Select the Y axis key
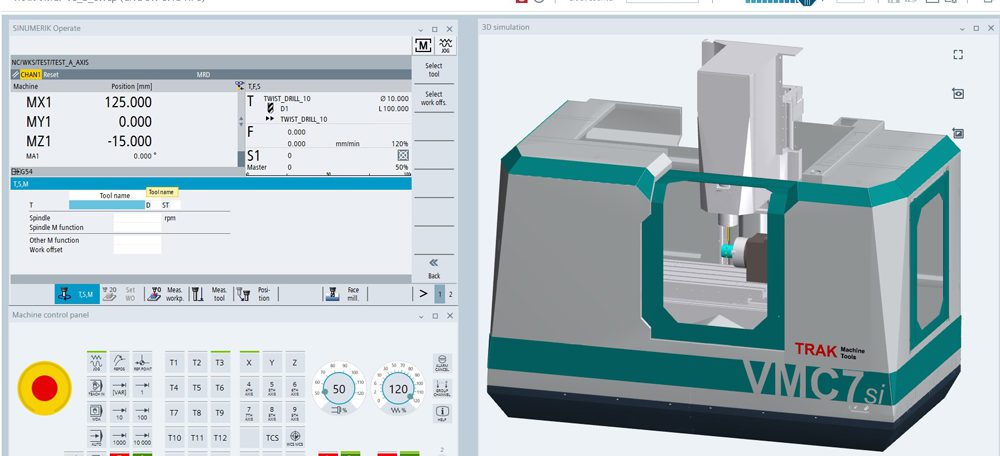The image size is (1000, 456). point(272,362)
